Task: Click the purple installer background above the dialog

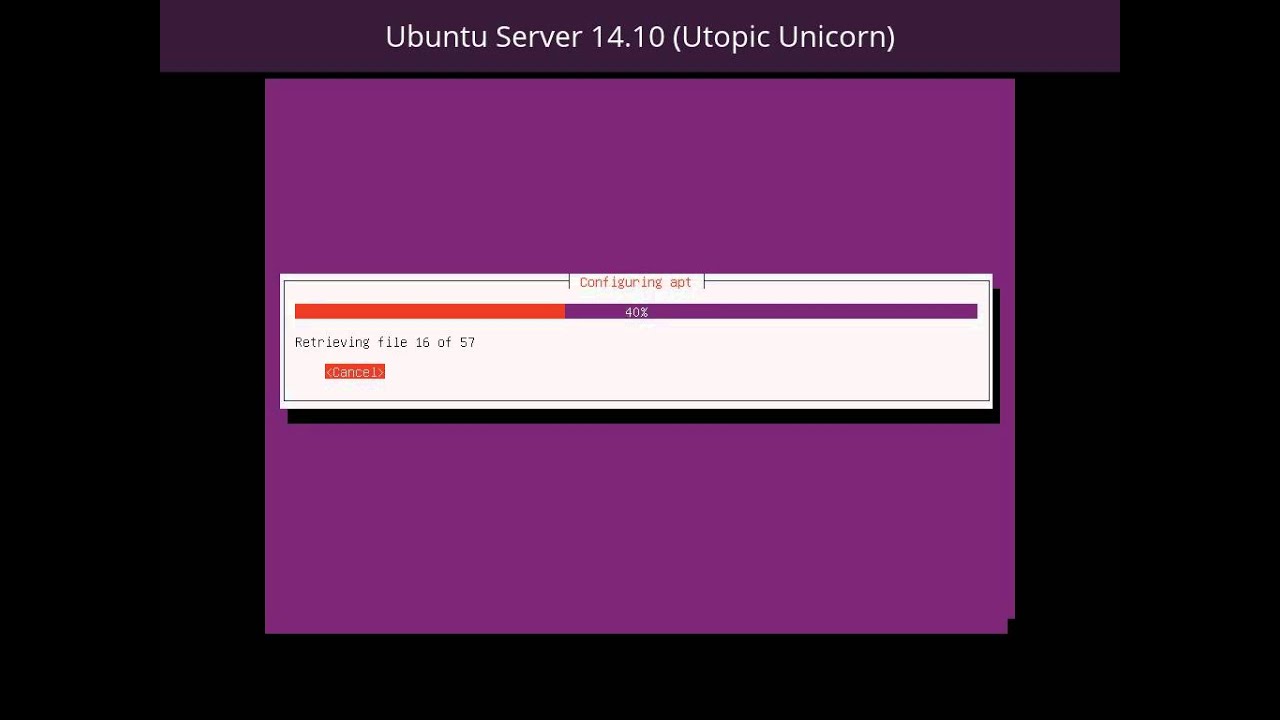Action: pyautogui.click(x=640, y=175)
